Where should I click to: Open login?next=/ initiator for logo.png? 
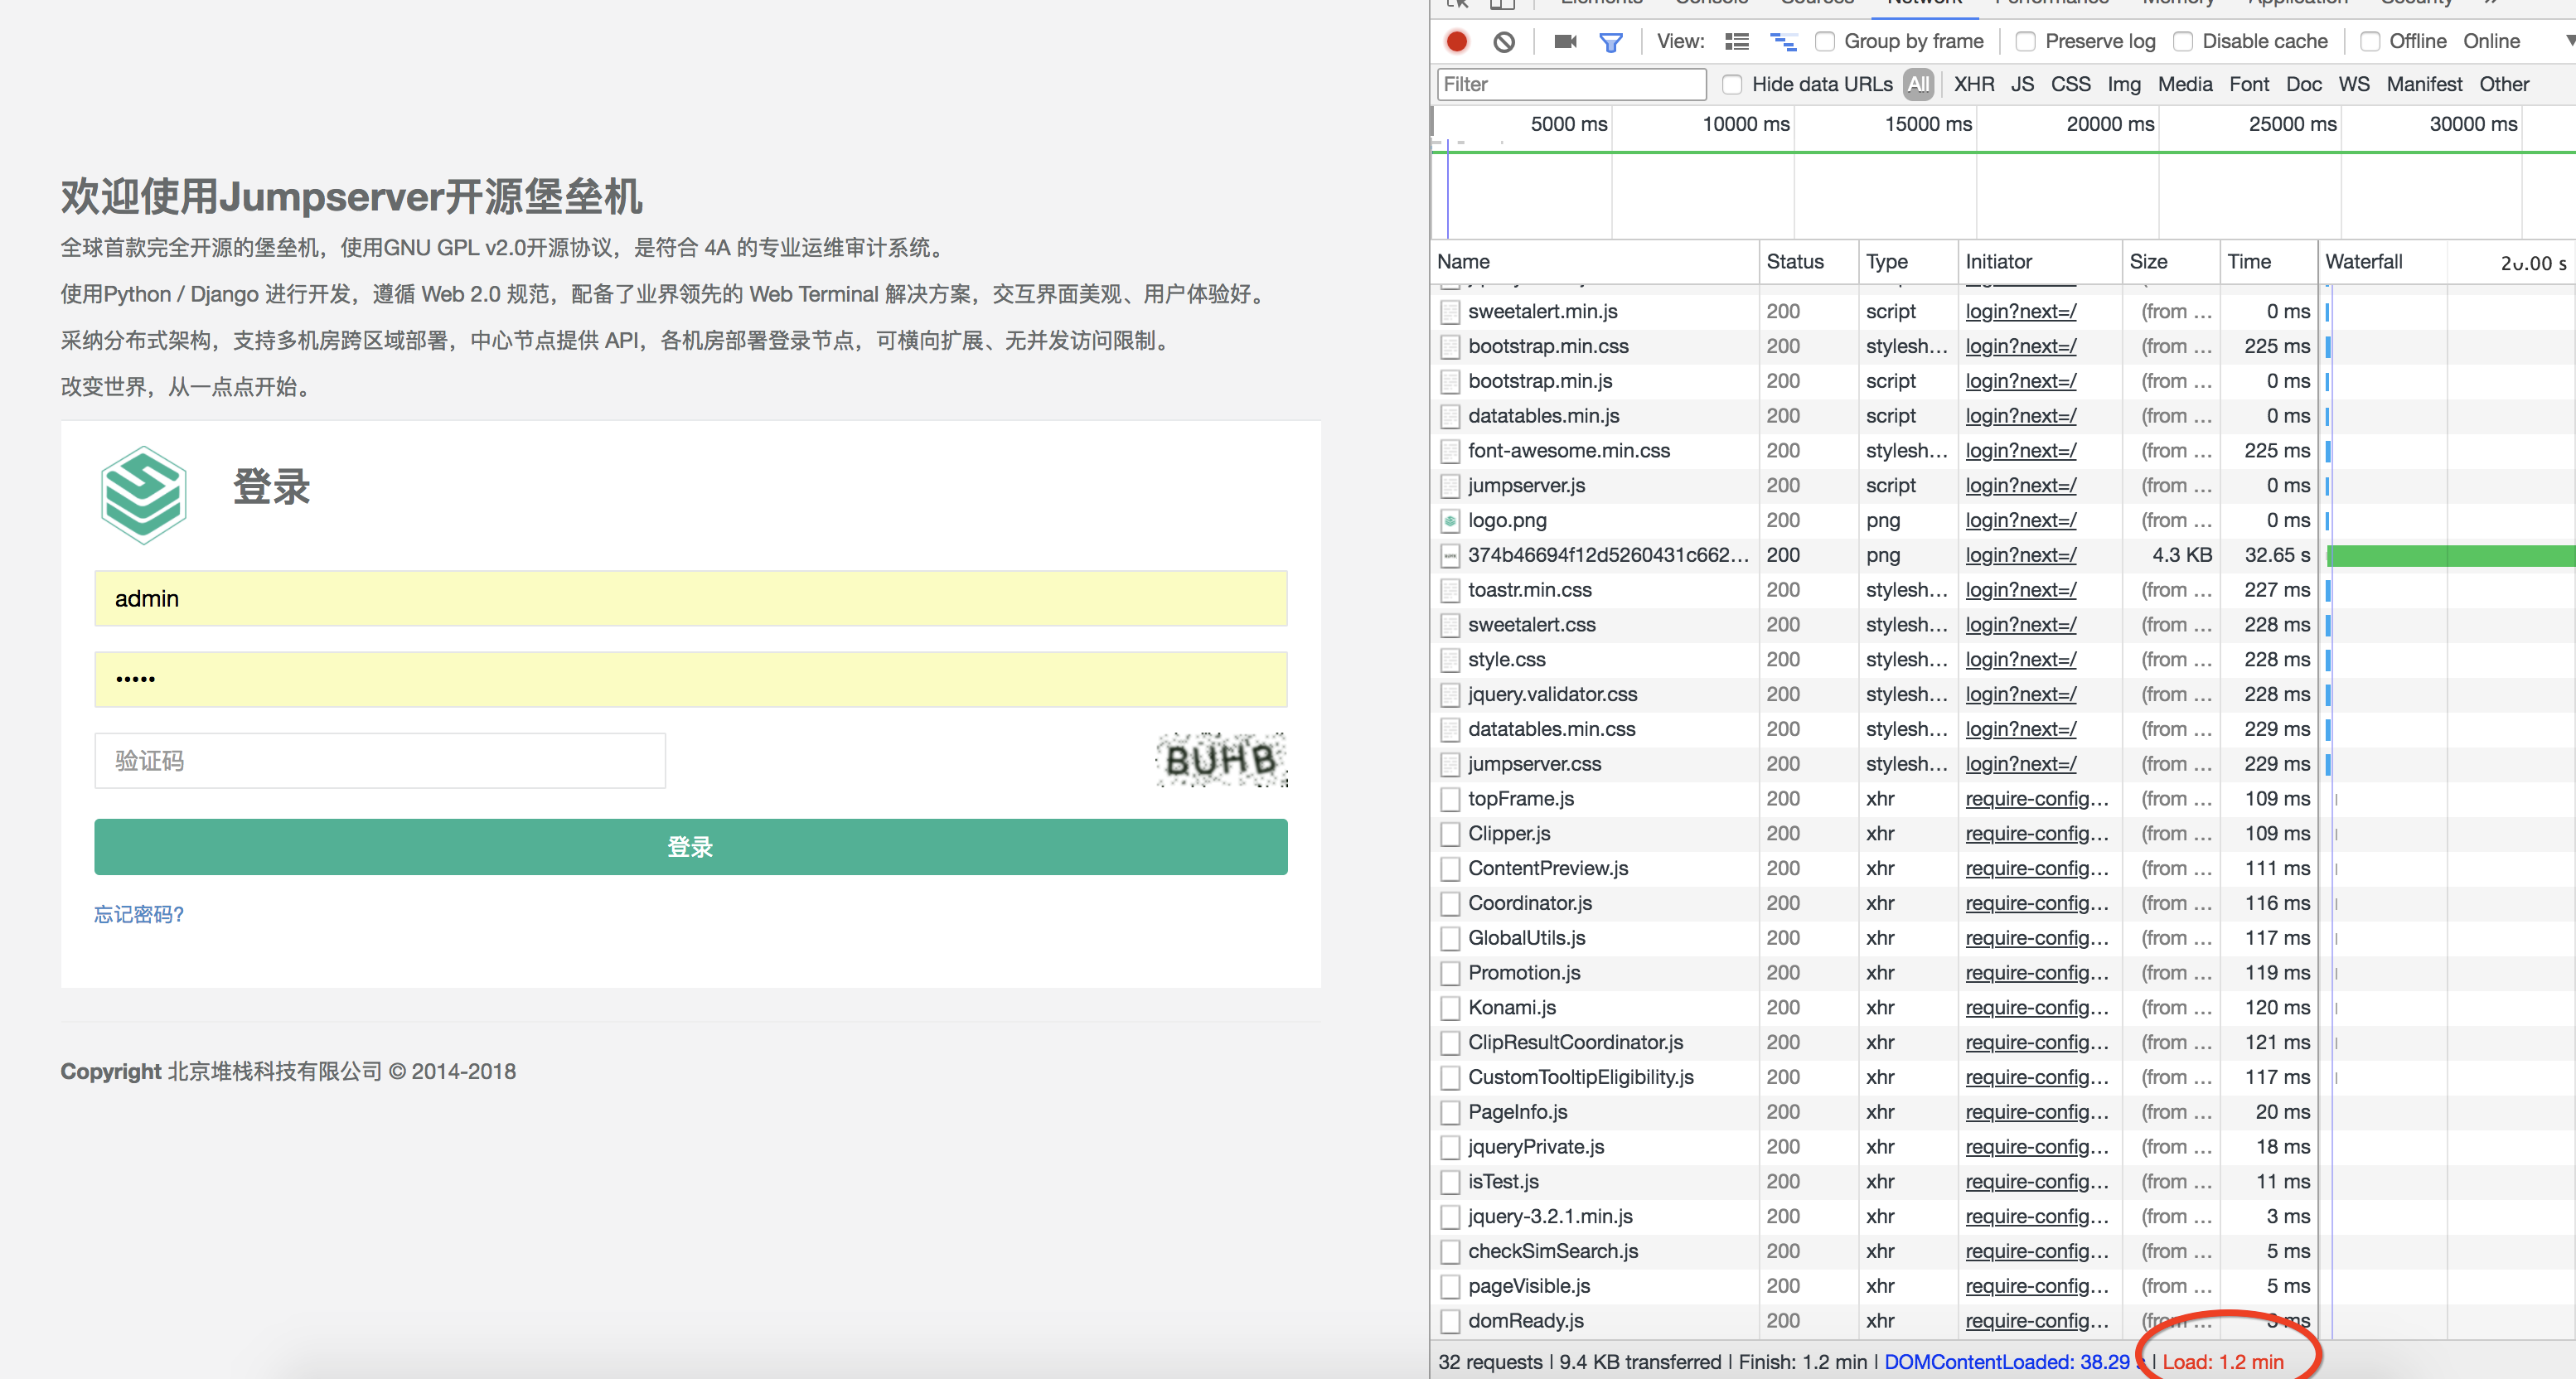click(x=2020, y=520)
